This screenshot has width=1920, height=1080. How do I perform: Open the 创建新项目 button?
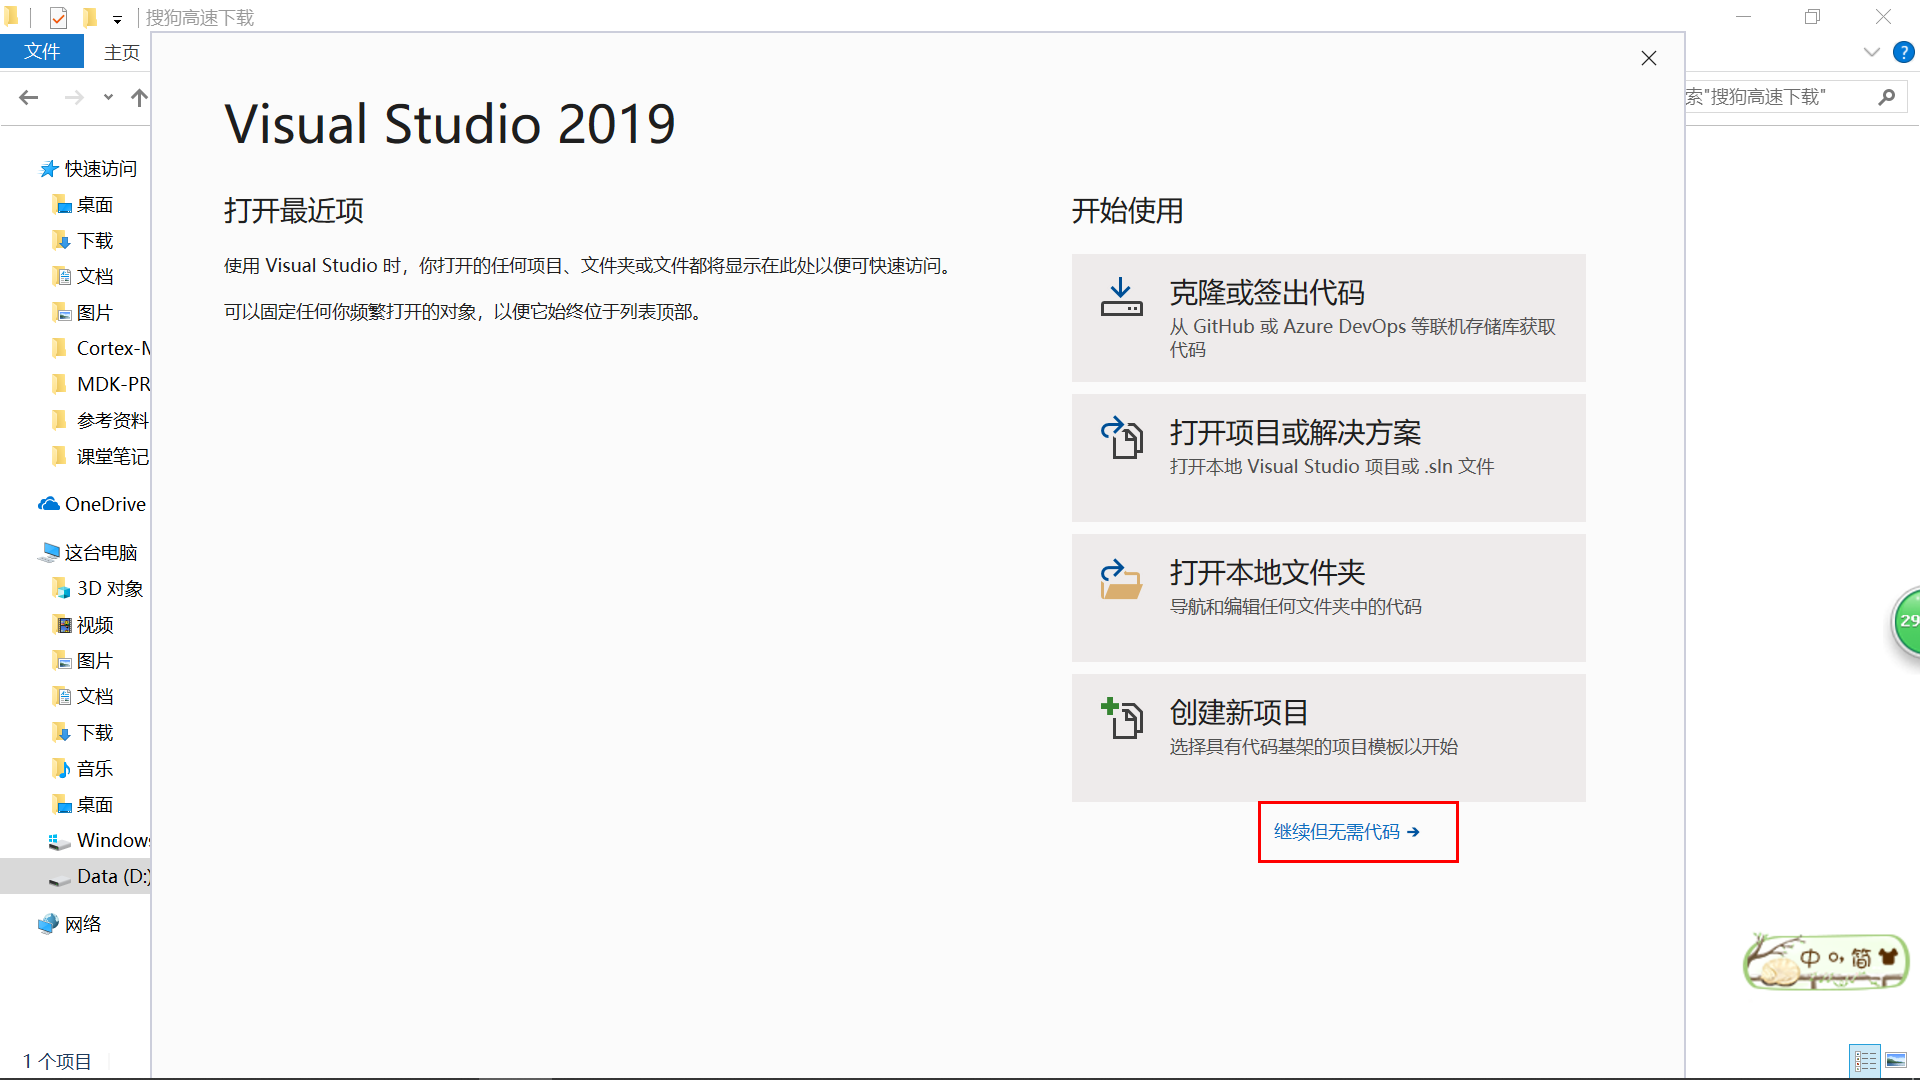point(1328,737)
